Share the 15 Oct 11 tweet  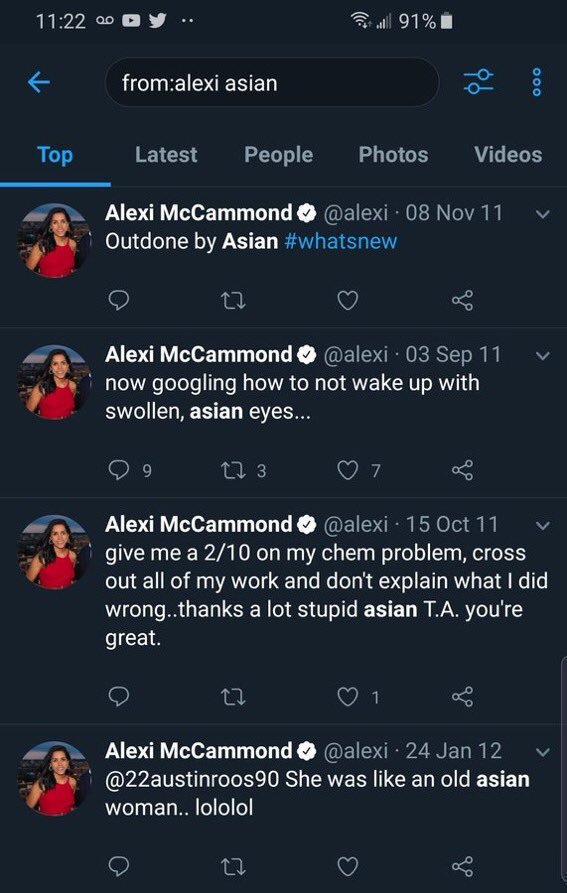tap(462, 697)
